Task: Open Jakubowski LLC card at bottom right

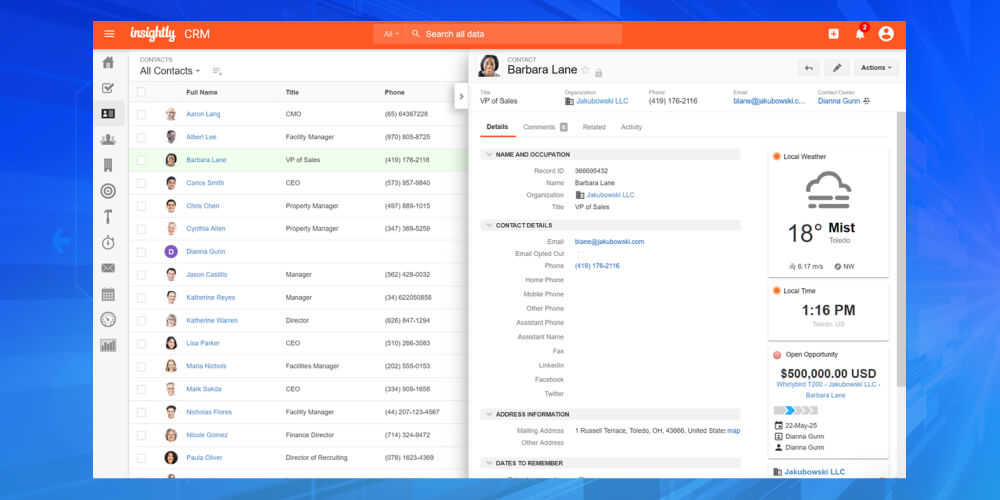Action: pos(814,472)
